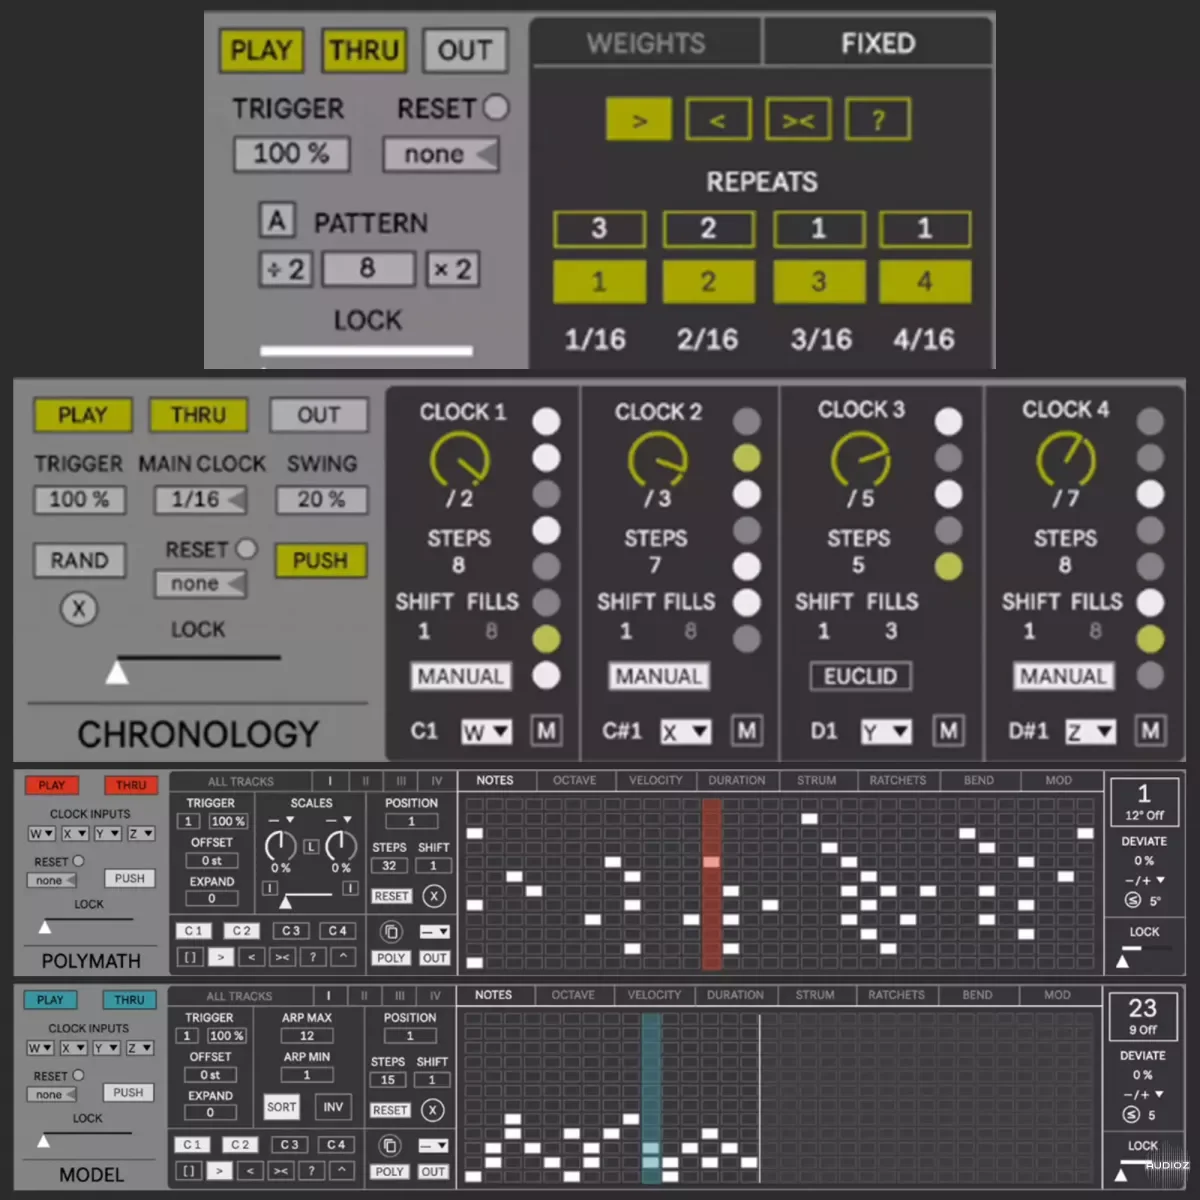Open Clock 1 output W dropdown
The image size is (1200, 1200).
click(486, 732)
